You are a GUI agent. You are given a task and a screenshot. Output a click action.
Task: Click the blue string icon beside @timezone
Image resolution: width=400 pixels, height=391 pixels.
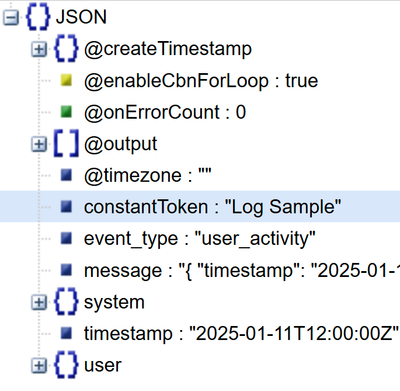click(x=66, y=175)
